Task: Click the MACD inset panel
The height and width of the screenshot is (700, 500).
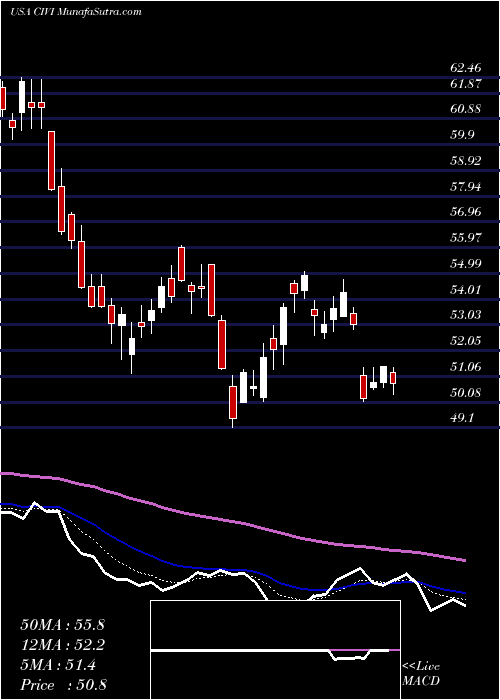Action: (x=275, y=650)
